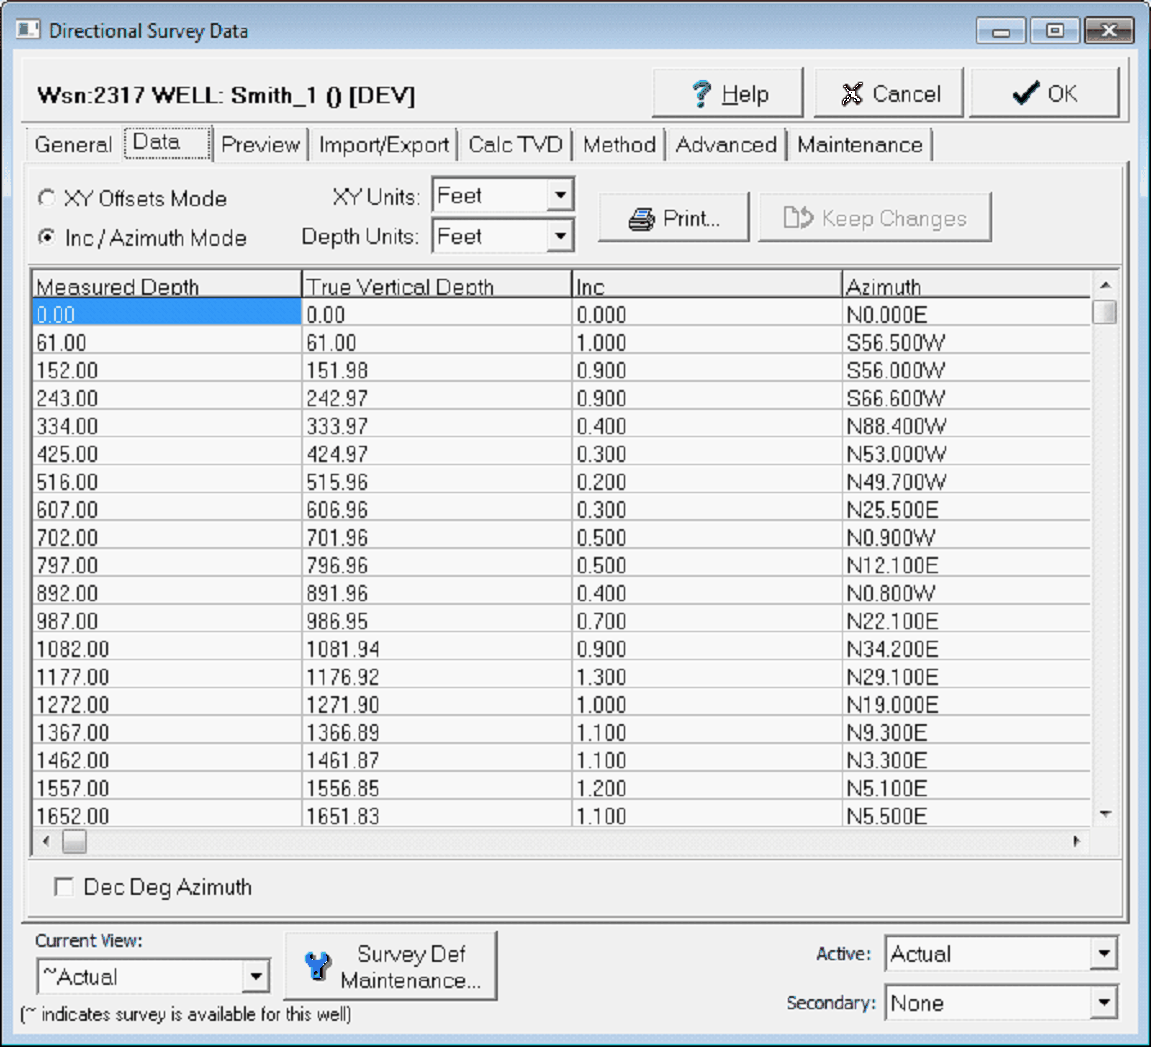The image size is (1152, 1048).
Task: Select XY Offsets Mode radio button
Action: pos(46,198)
